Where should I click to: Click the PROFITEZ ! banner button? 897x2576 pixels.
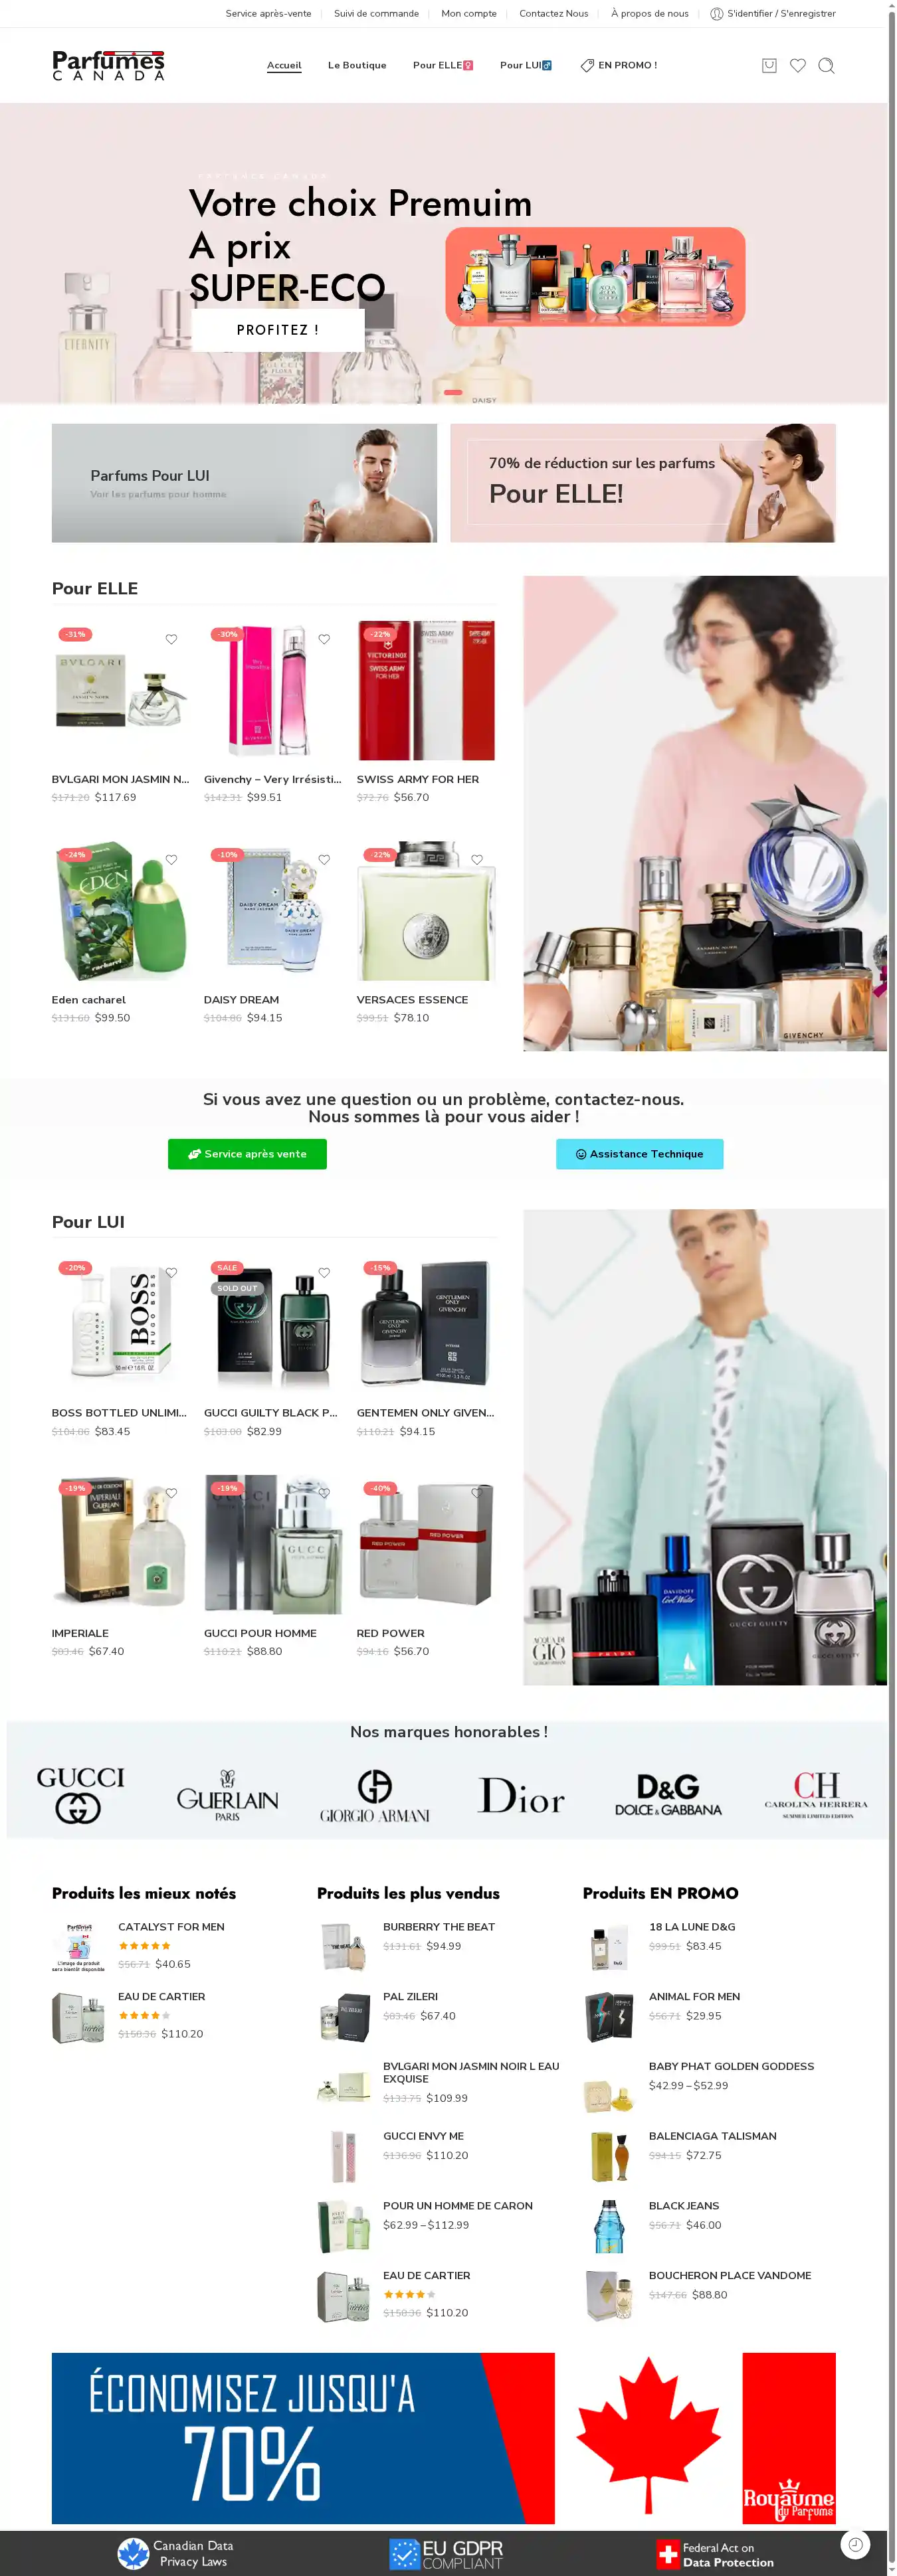pos(278,330)
